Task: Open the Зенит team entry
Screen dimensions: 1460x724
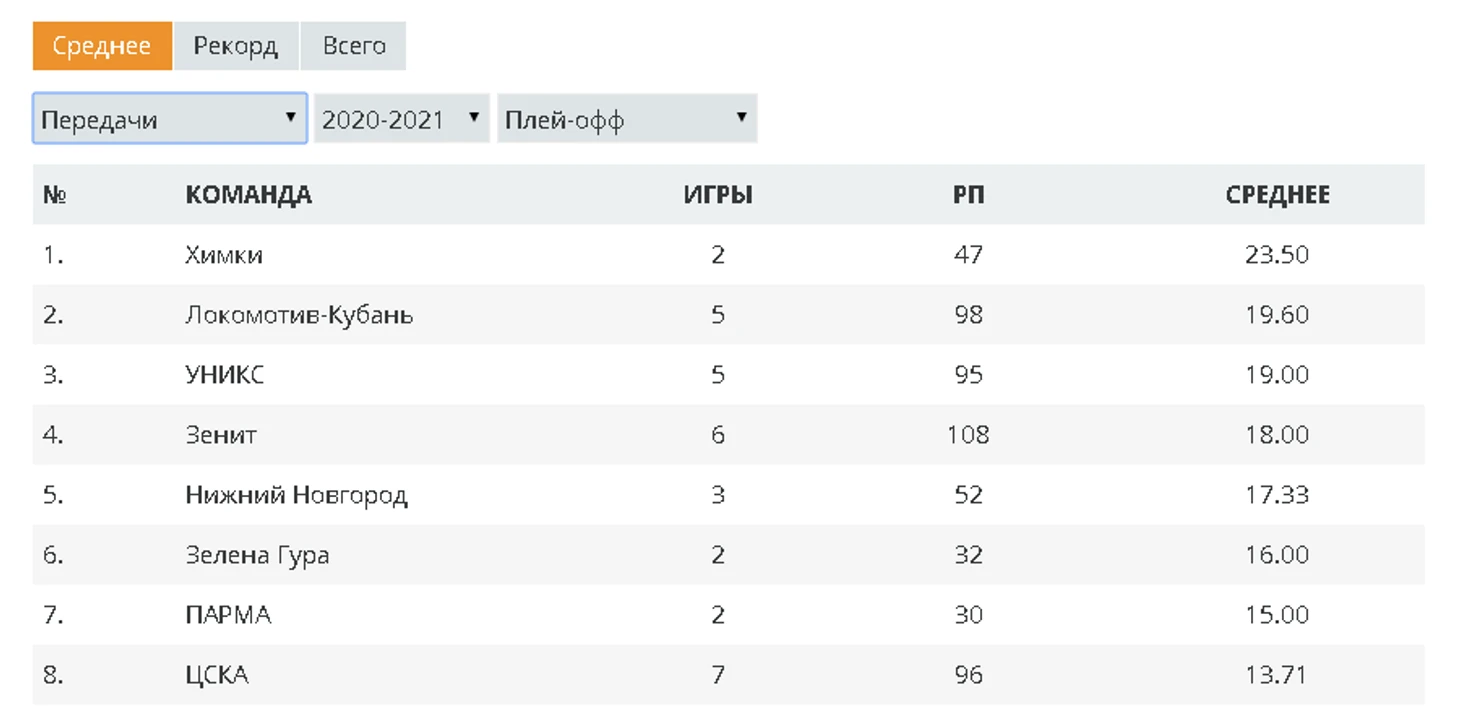Action: pos(221,435)
